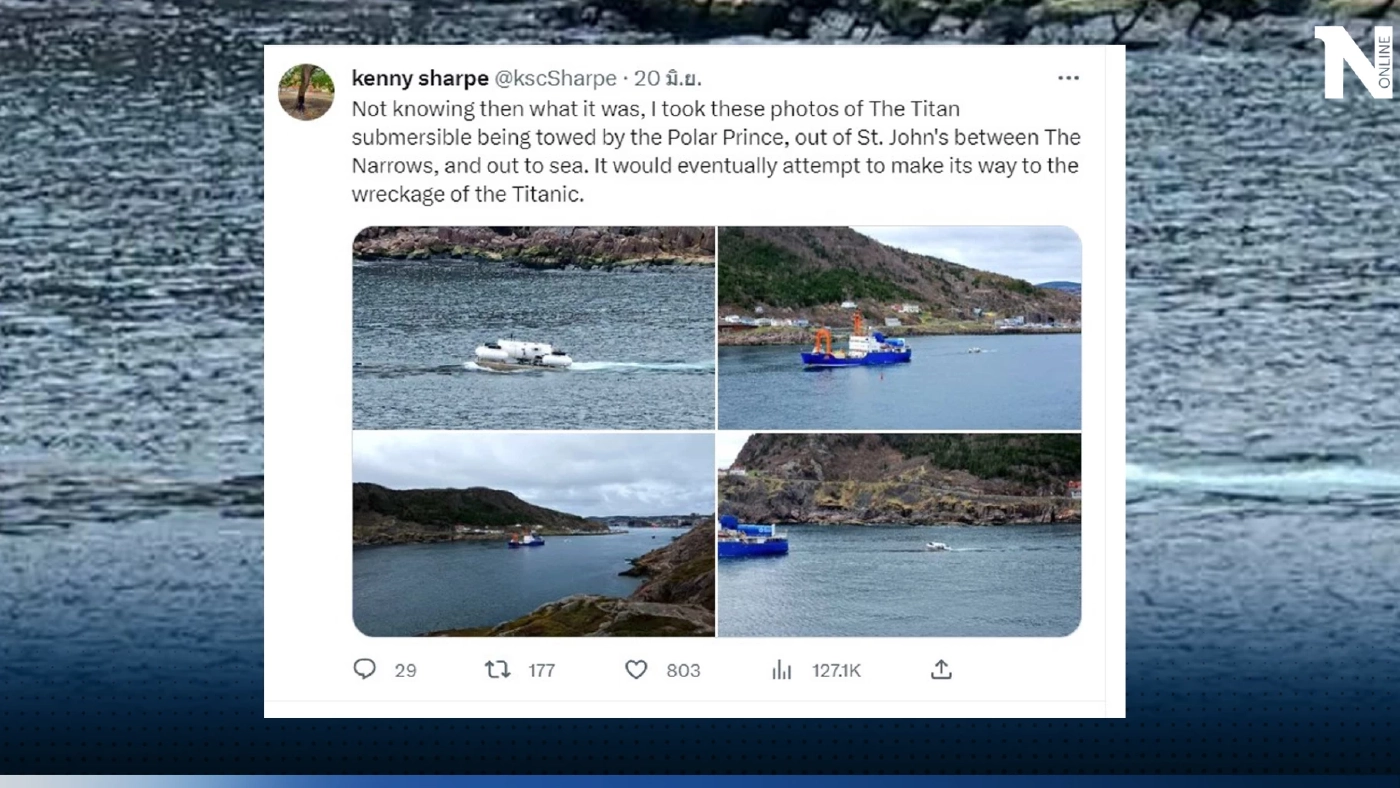Click the view count 127.1K

click(x=836, y=671)
